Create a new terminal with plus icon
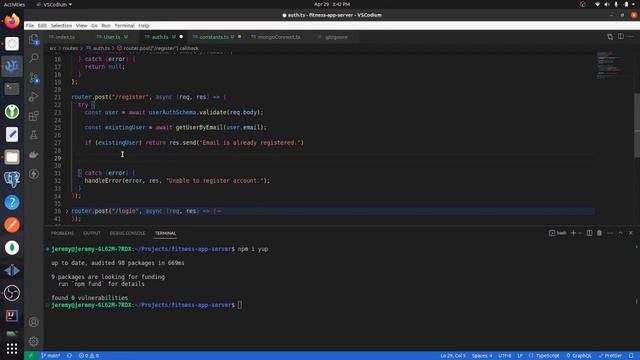 pos(573,233)
